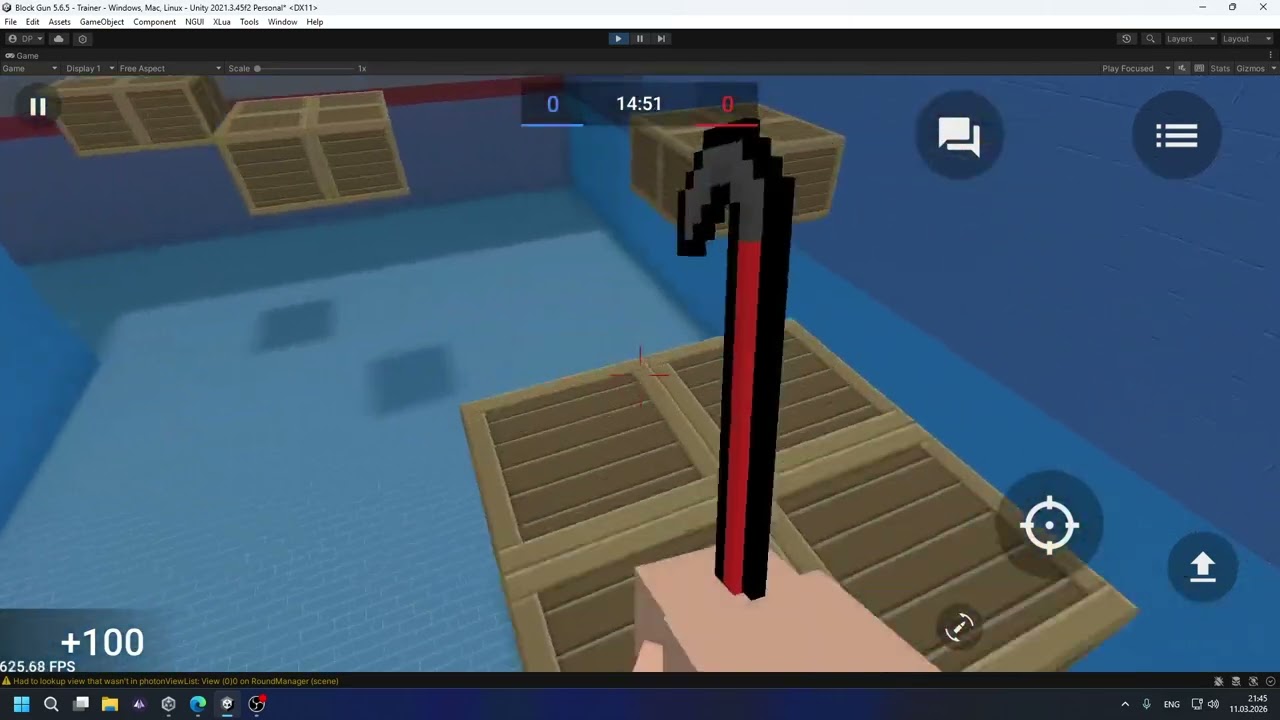Click status bar debug mode bug icon
The width and height of the screenshot is (1280, 720).
1219,681
